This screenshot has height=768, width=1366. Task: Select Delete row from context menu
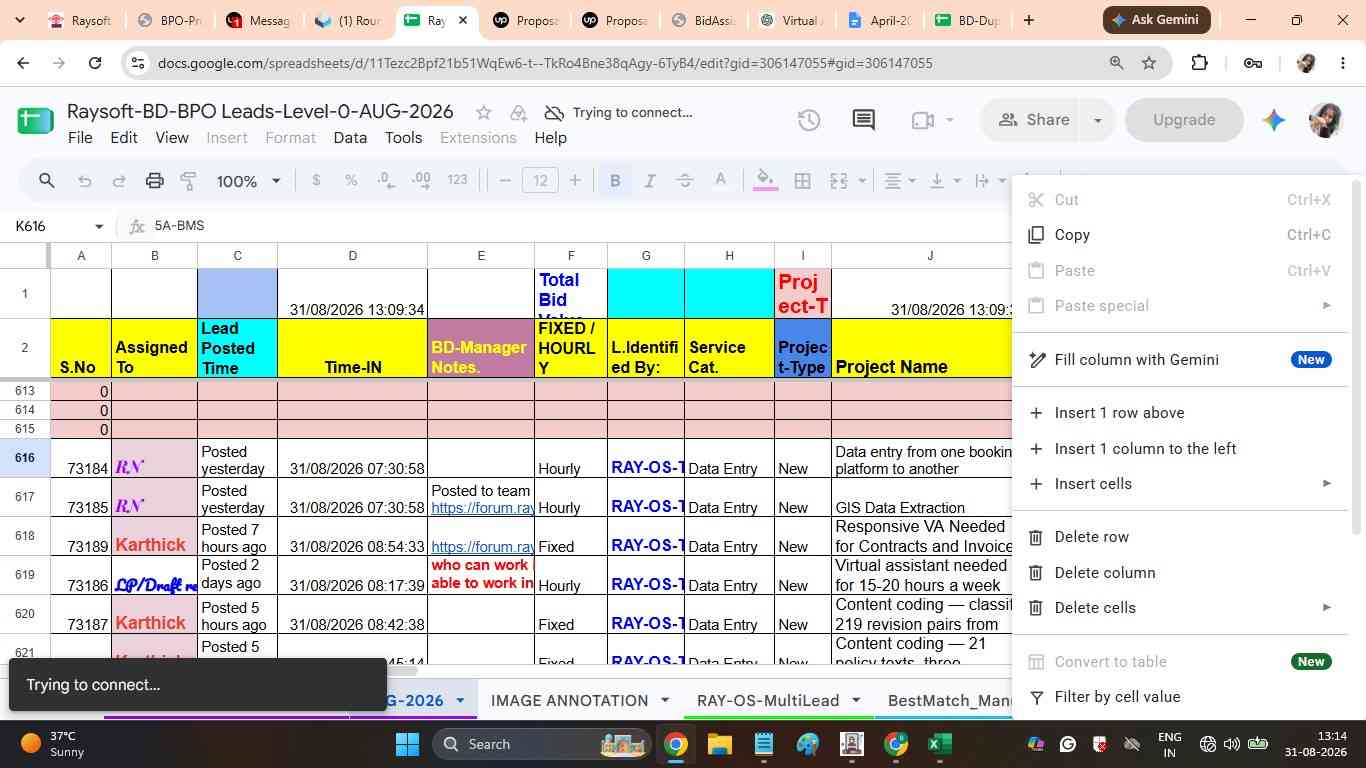tap(1181, 537)
